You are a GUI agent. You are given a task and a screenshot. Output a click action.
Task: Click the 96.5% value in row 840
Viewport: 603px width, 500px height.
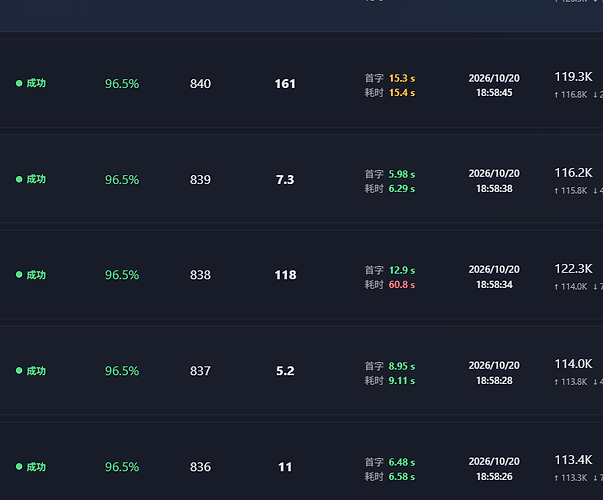pos(122,84)
